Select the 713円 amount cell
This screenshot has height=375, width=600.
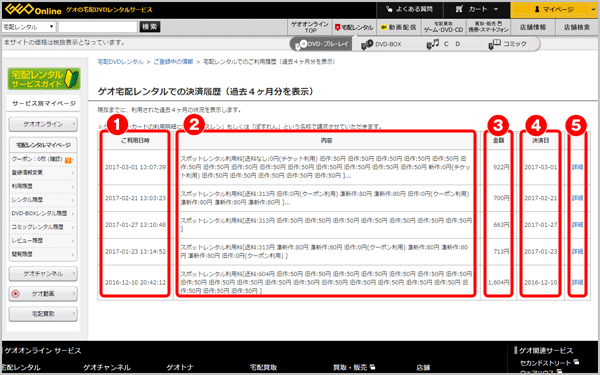click(x=501, y=251)
